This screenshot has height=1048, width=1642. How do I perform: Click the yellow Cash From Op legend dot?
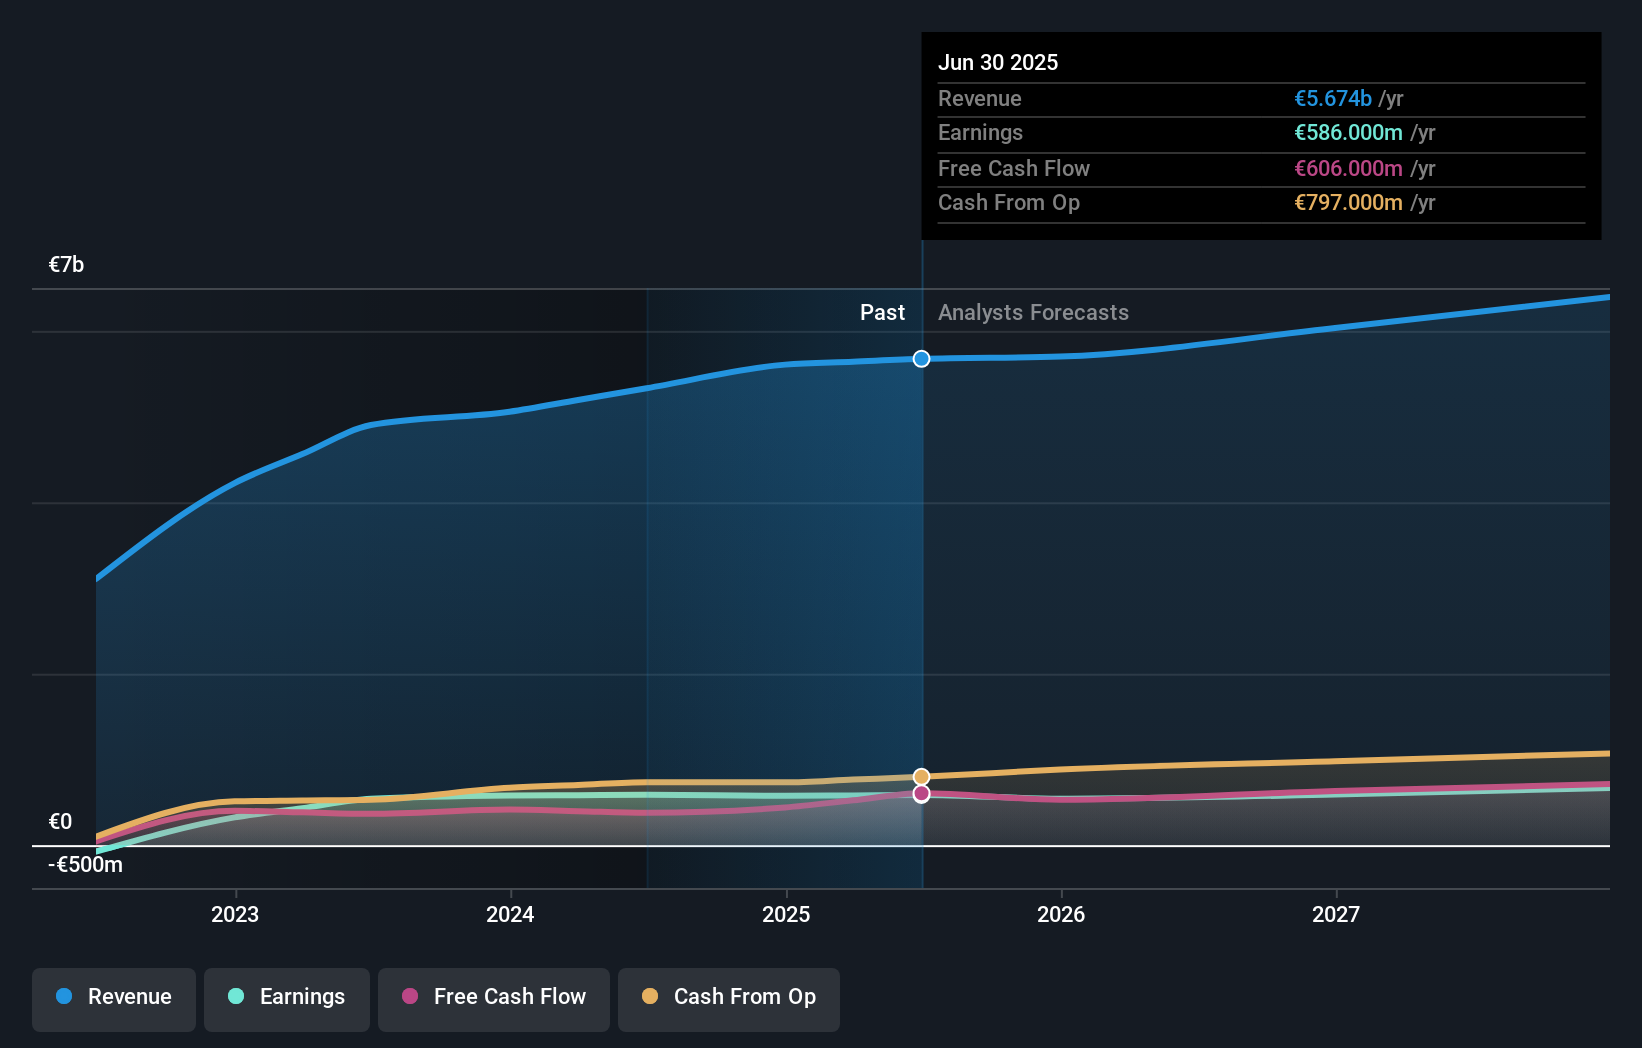click(x=650, y=997)
